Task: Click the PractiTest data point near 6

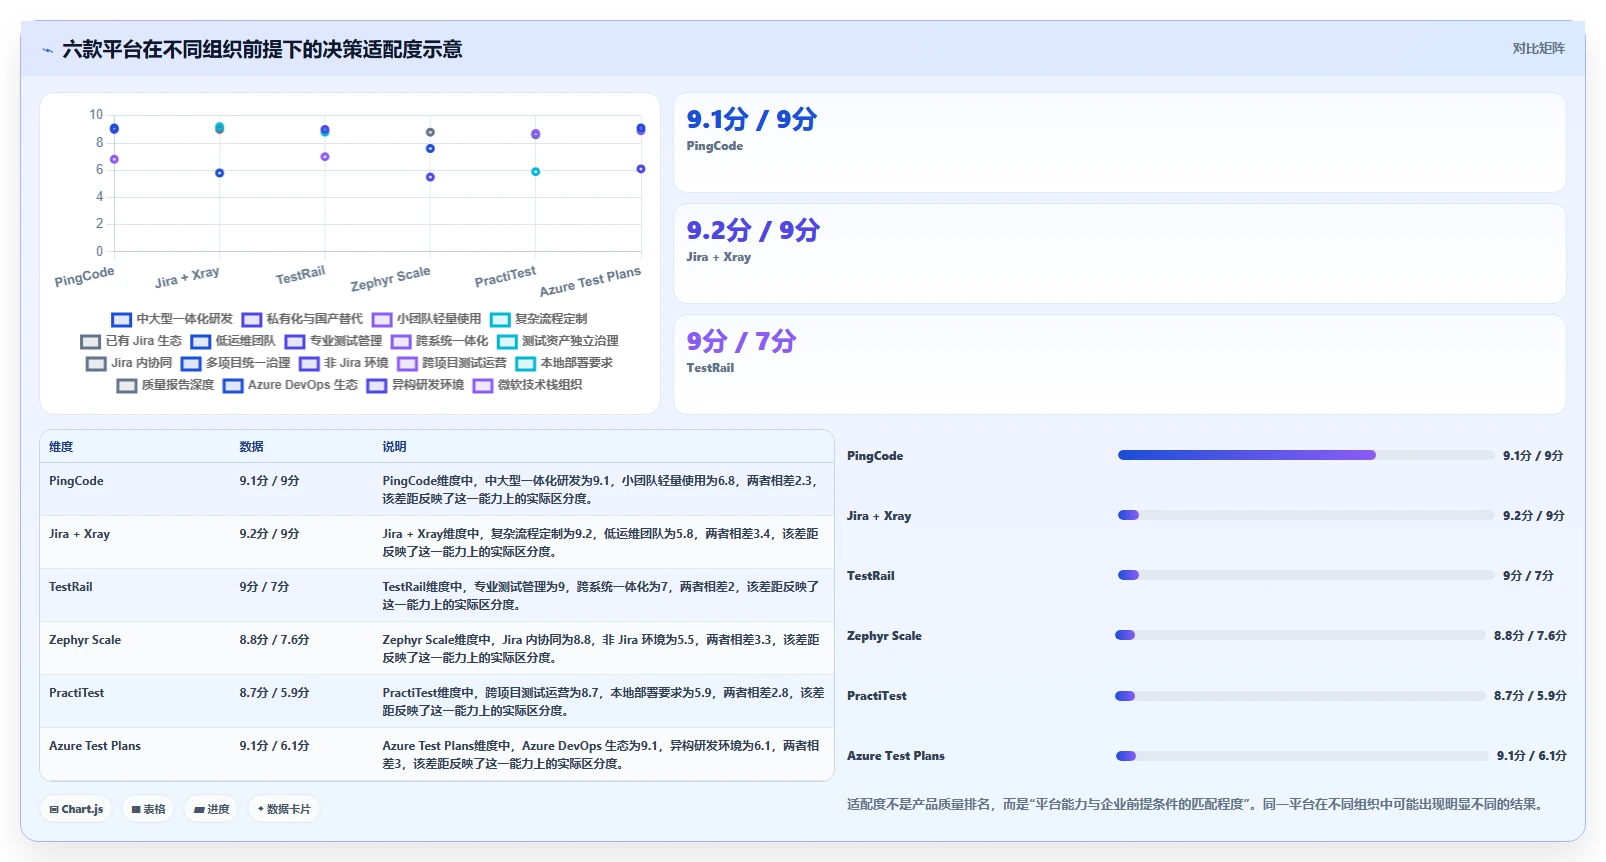Action: click(535, 172)
